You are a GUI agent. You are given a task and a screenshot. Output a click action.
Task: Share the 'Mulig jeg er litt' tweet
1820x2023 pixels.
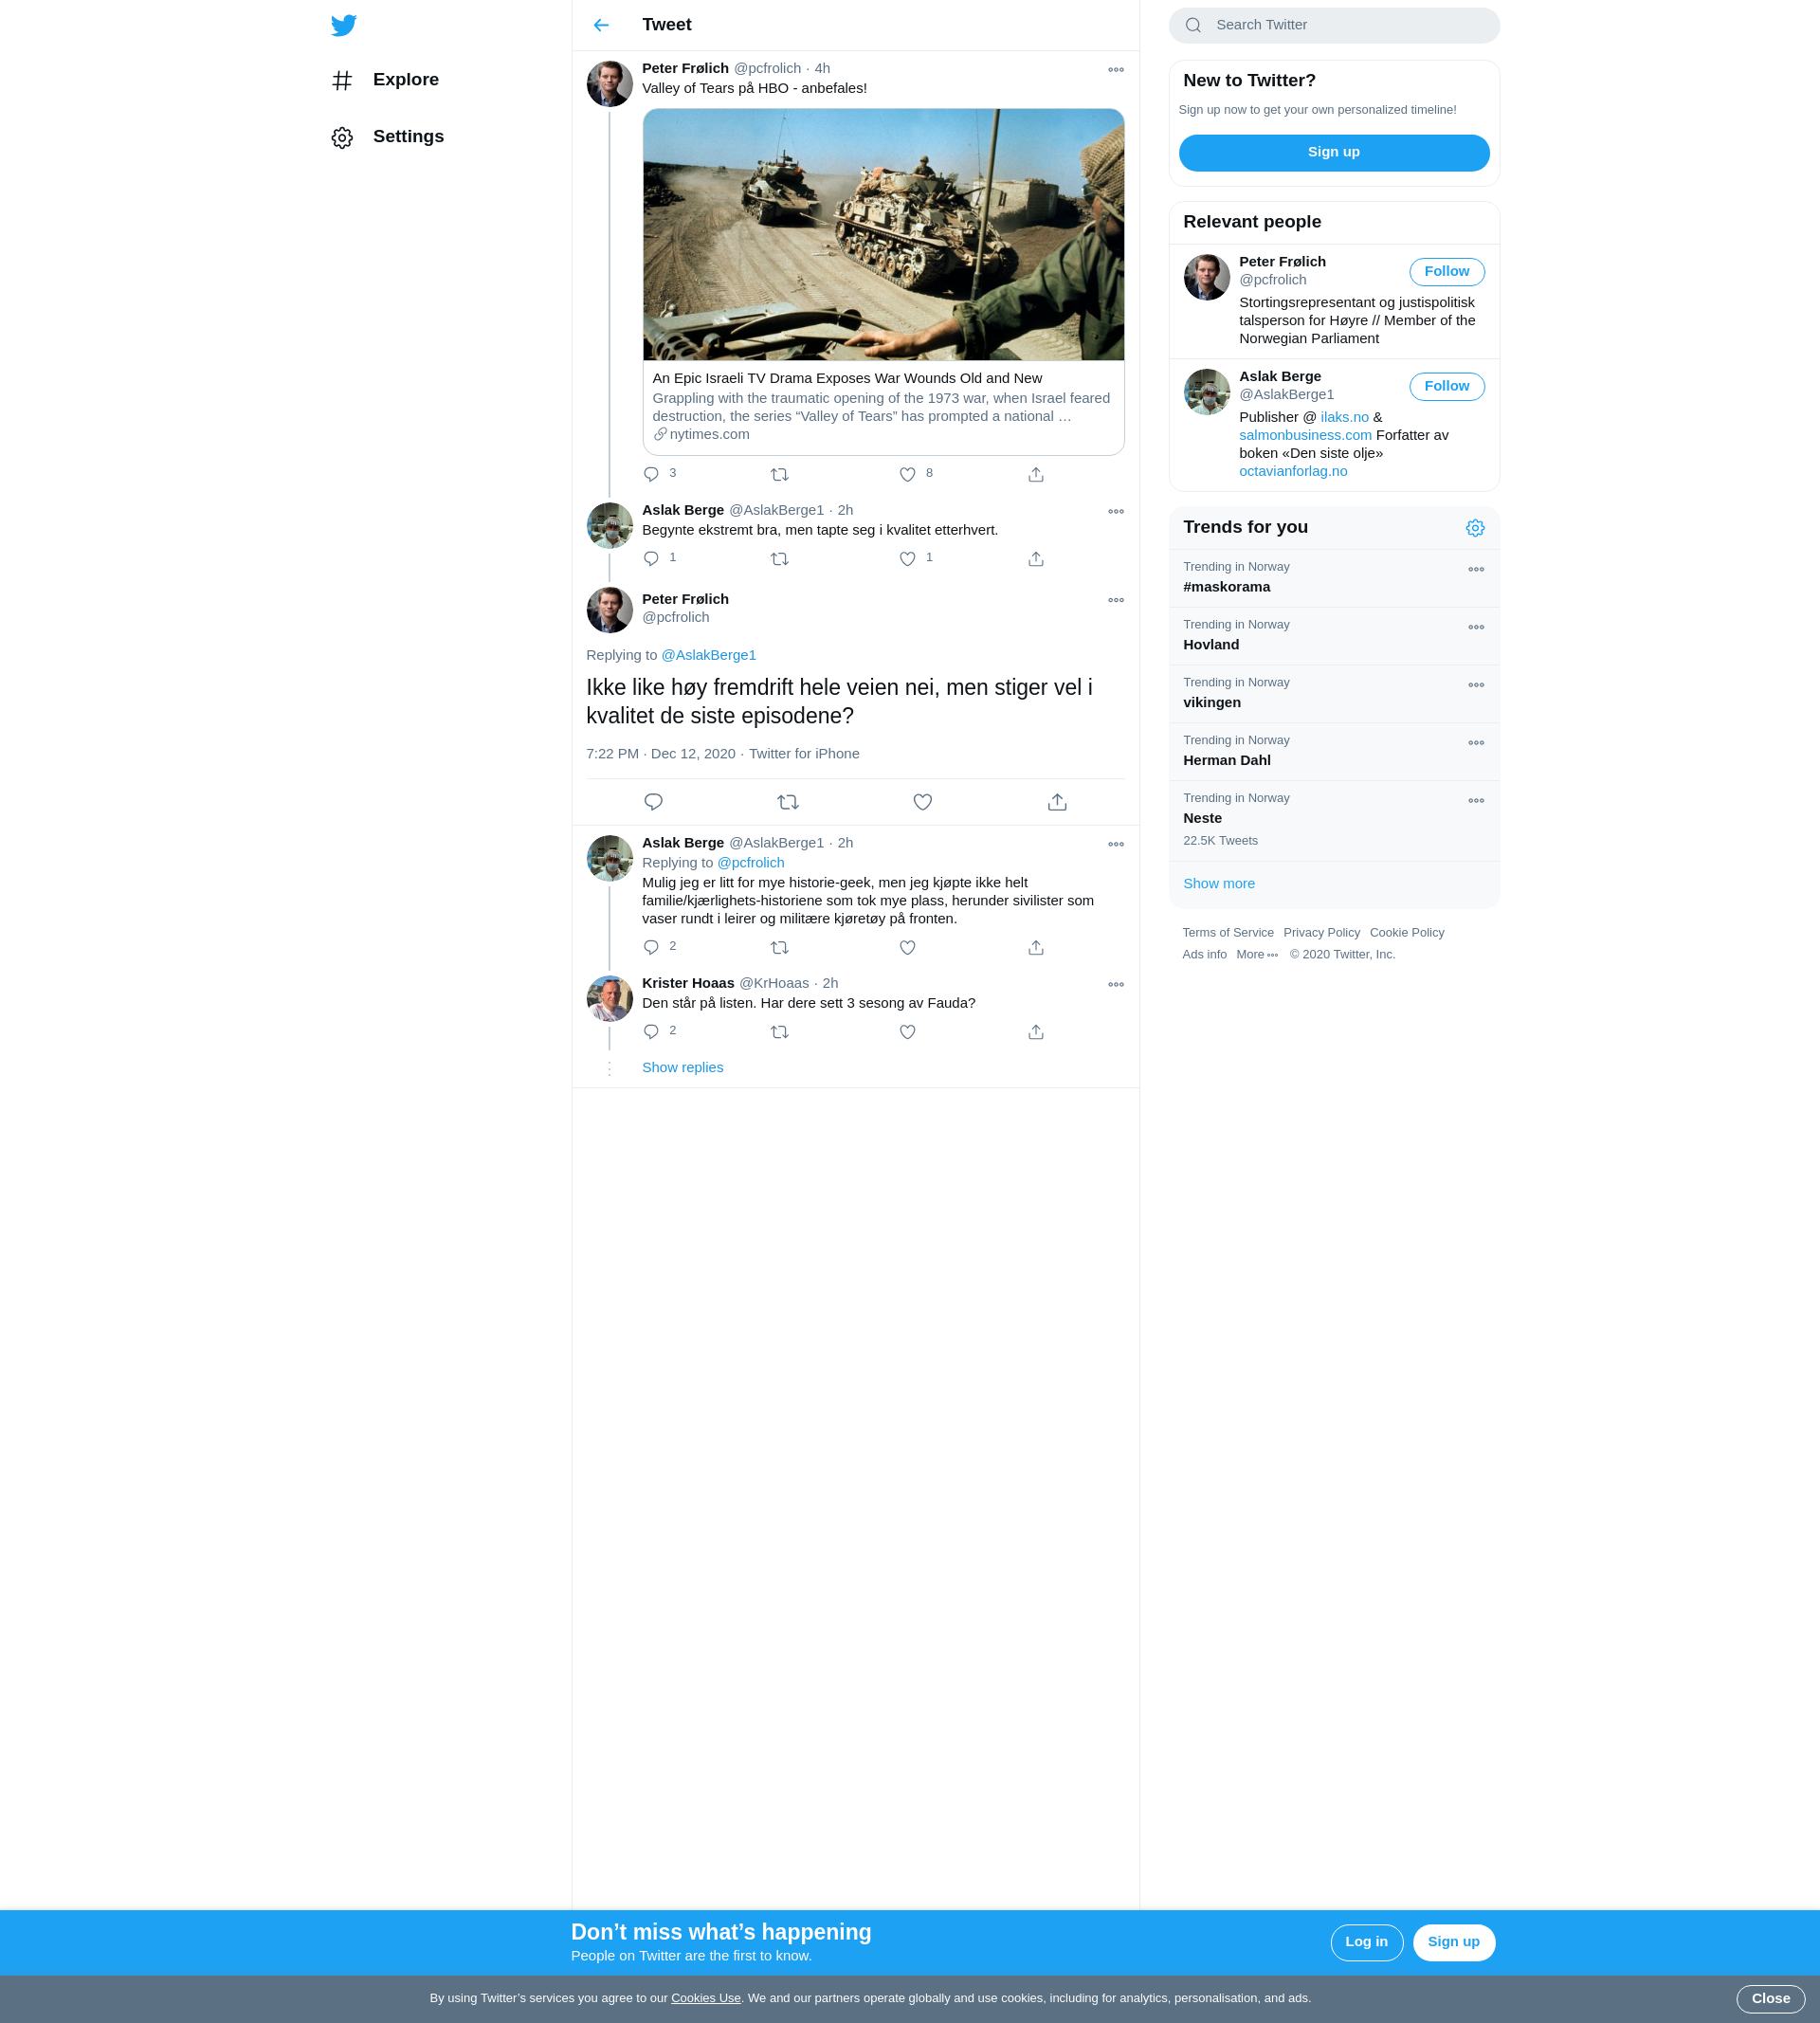1036,948
